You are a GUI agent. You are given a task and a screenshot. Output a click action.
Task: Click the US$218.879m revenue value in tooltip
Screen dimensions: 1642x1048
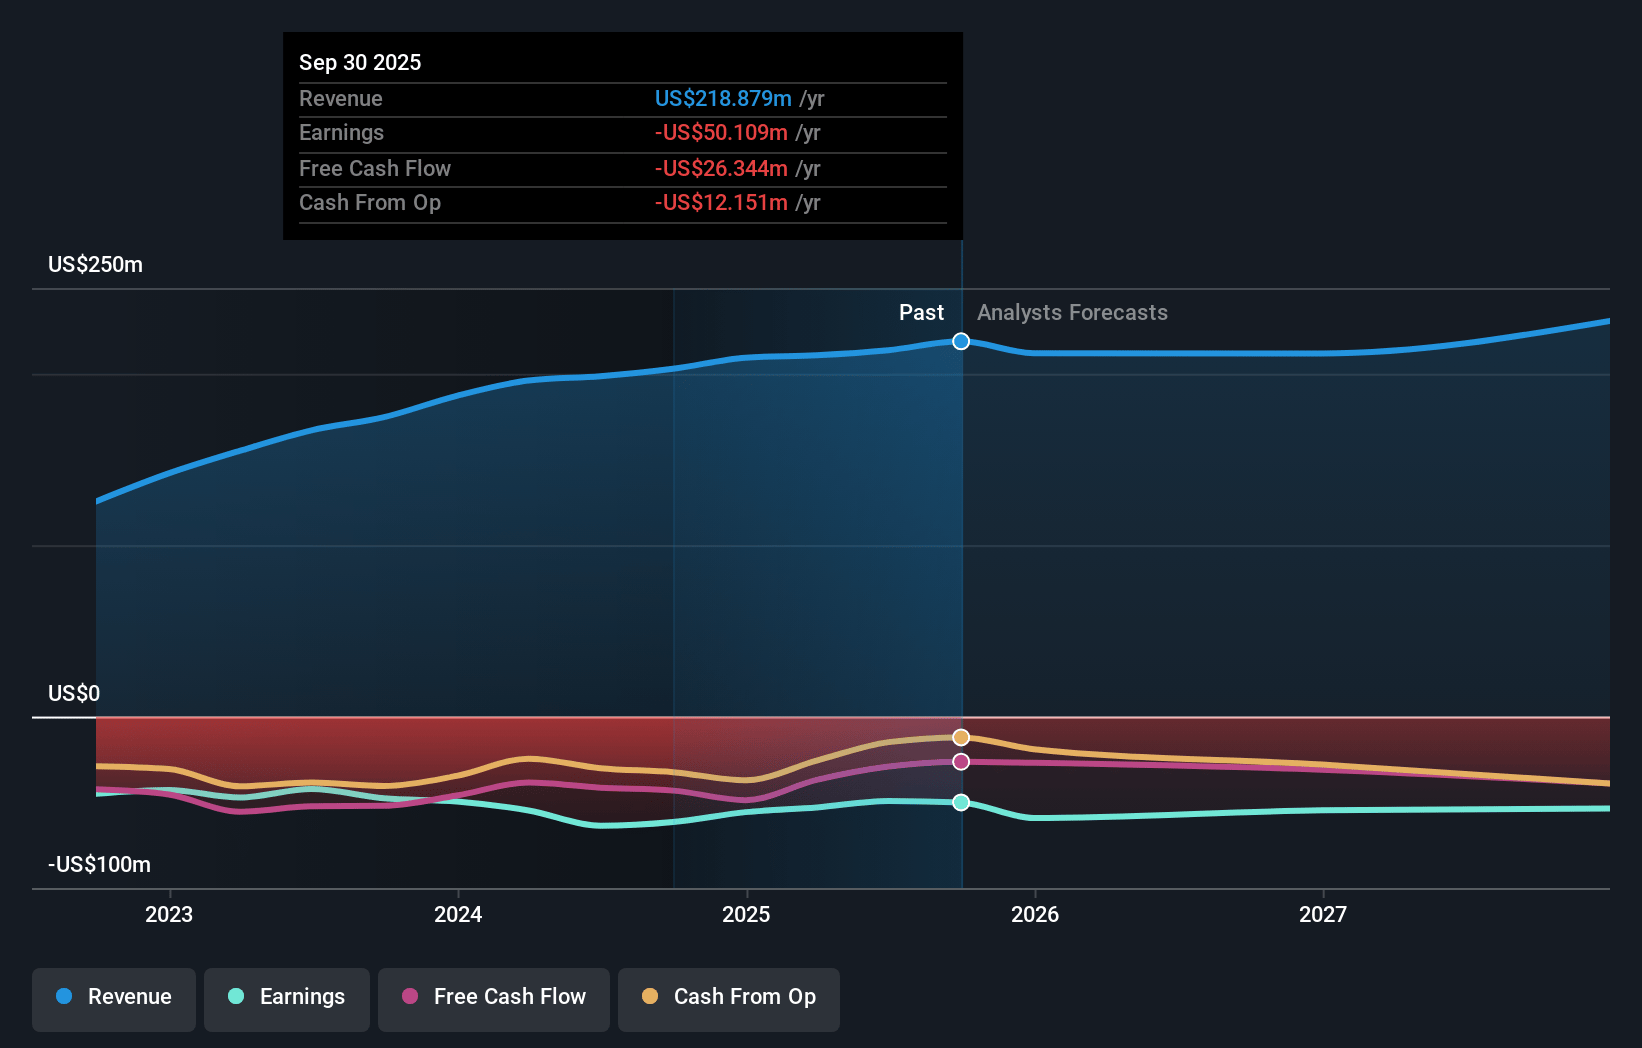point(723,99)
